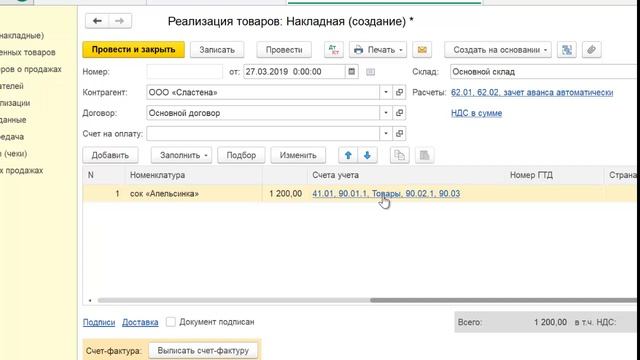
Task: Expand the Контрагент dropdown list
Action: [386, 92]
